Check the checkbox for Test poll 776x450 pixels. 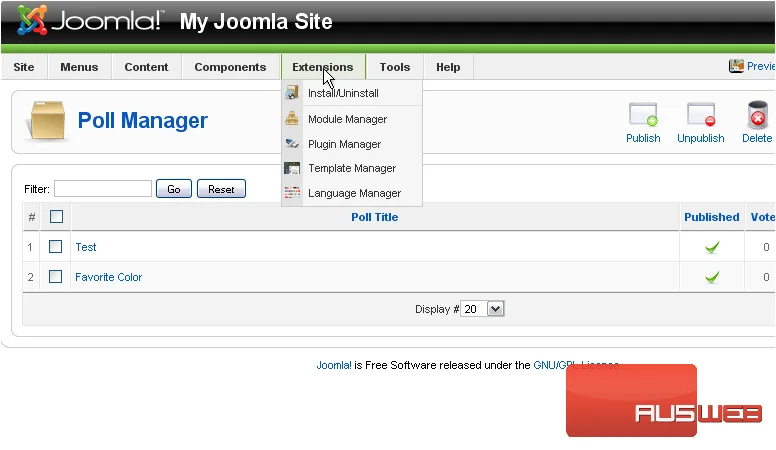point(55,247)
